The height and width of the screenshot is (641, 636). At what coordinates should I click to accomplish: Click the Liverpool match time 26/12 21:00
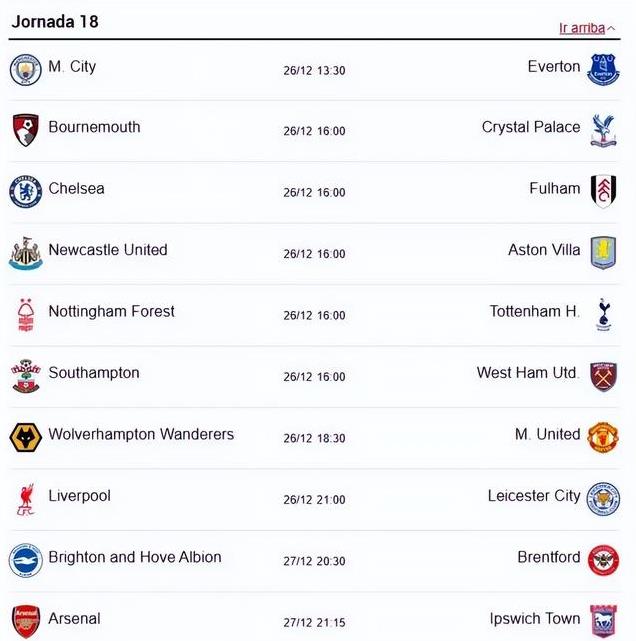tap(314, 500)
